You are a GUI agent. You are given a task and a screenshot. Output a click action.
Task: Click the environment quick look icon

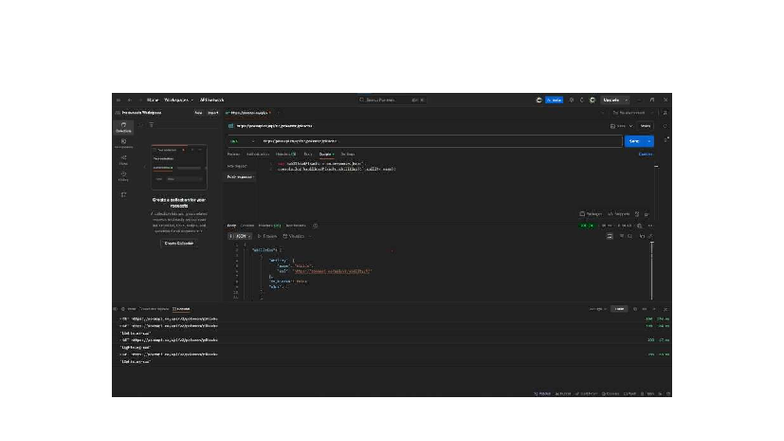(665, 113)
